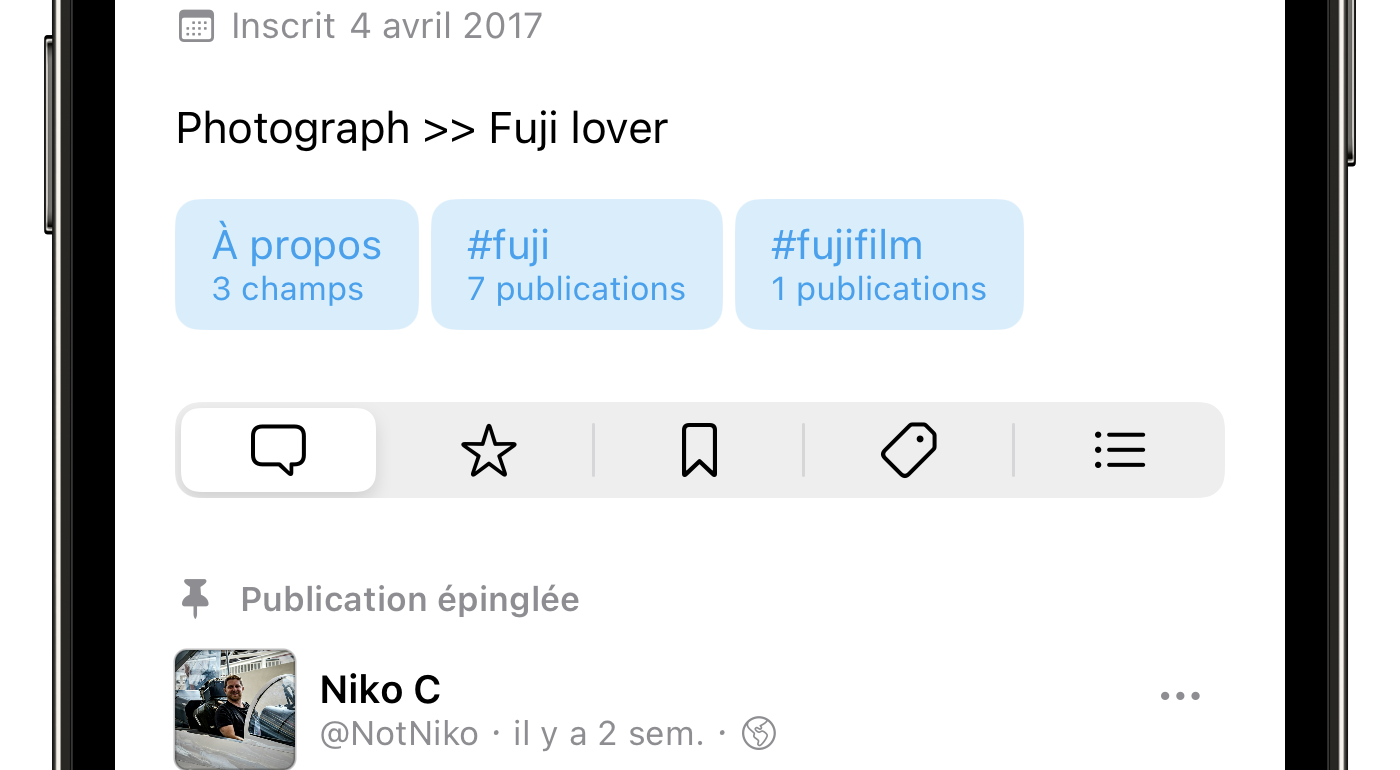Open the bookmark tab
The image size is (1400, 770).
pyautogui.click(x=699, y=450)
